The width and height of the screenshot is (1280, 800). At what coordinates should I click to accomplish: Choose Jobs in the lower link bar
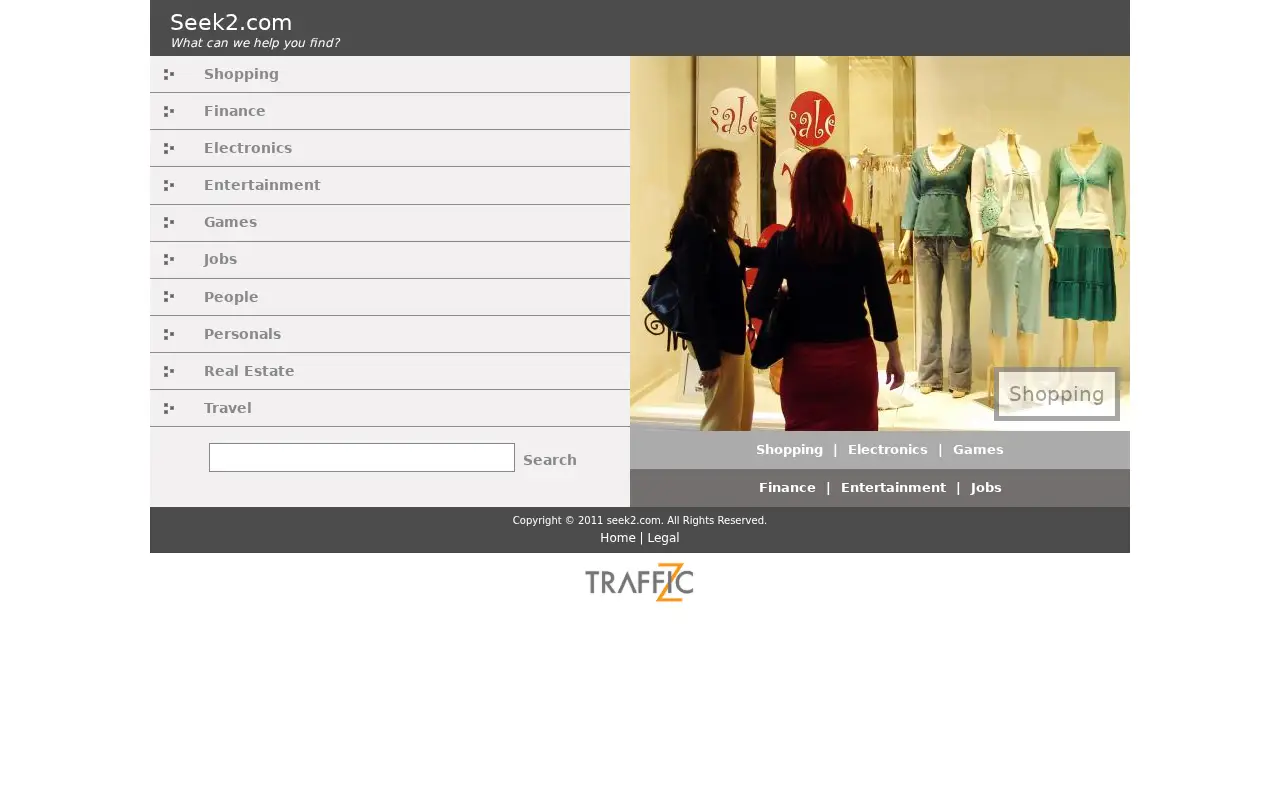tap(986, 488)
